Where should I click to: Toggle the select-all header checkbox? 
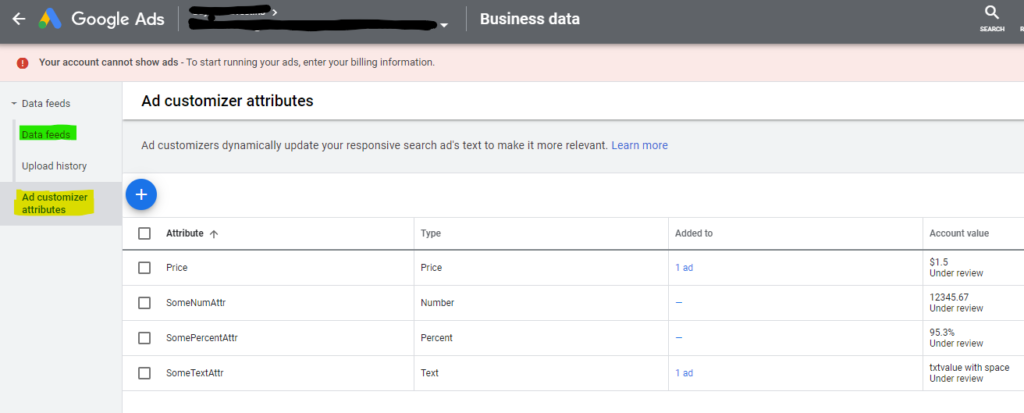[x=144, y=233]
